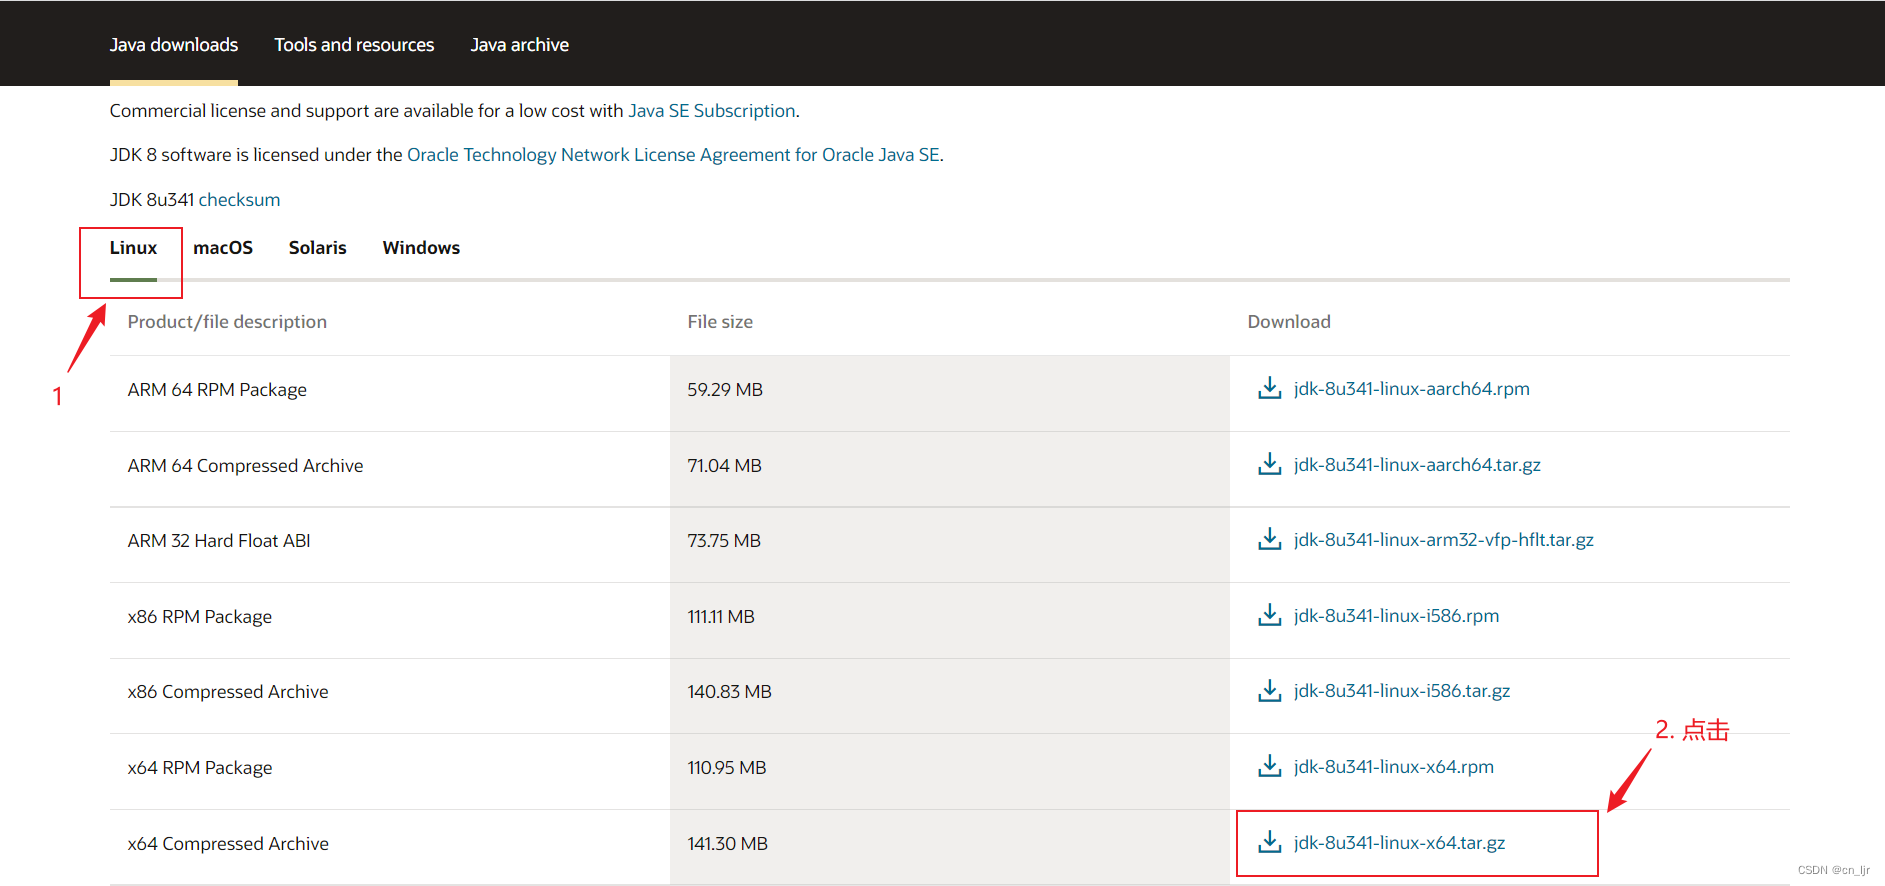The image size is (1885, 886).
Task: Click download icon for jdk-8u341-linux-i586.tar.gz
Action: [x=1269, y=690]
